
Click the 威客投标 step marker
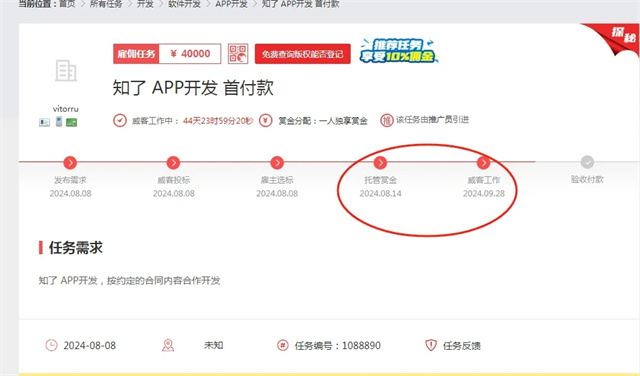[173, 162]
